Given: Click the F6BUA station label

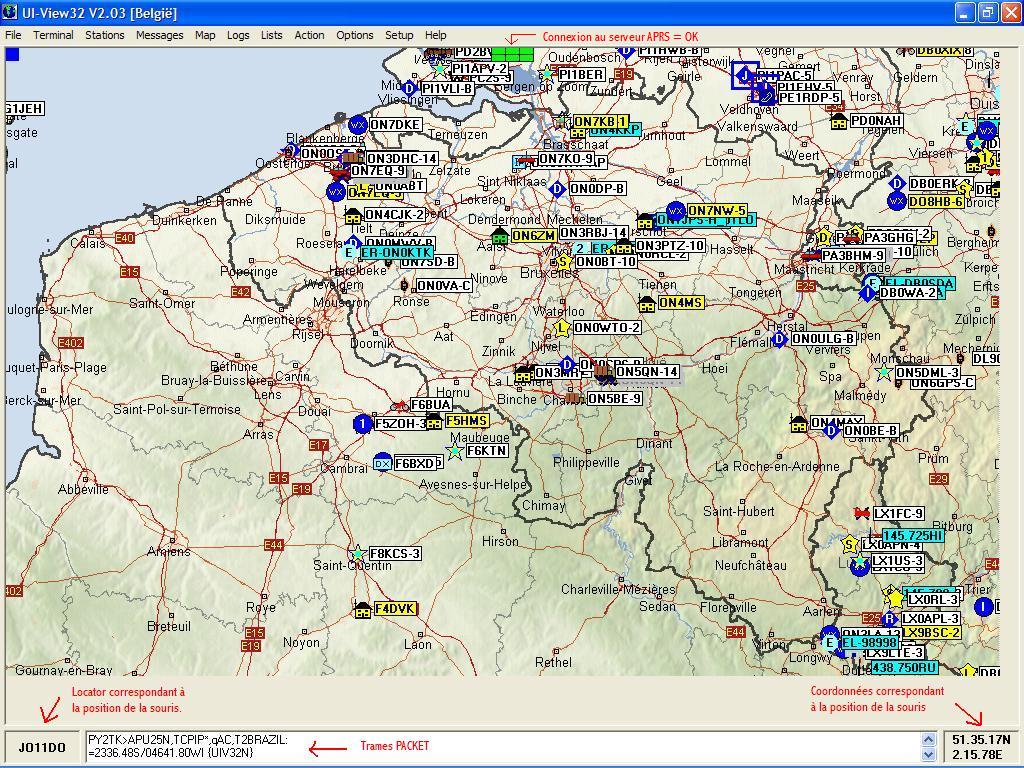Looking at the screenshot, I should pyautogui.click(x=430, y=405).
